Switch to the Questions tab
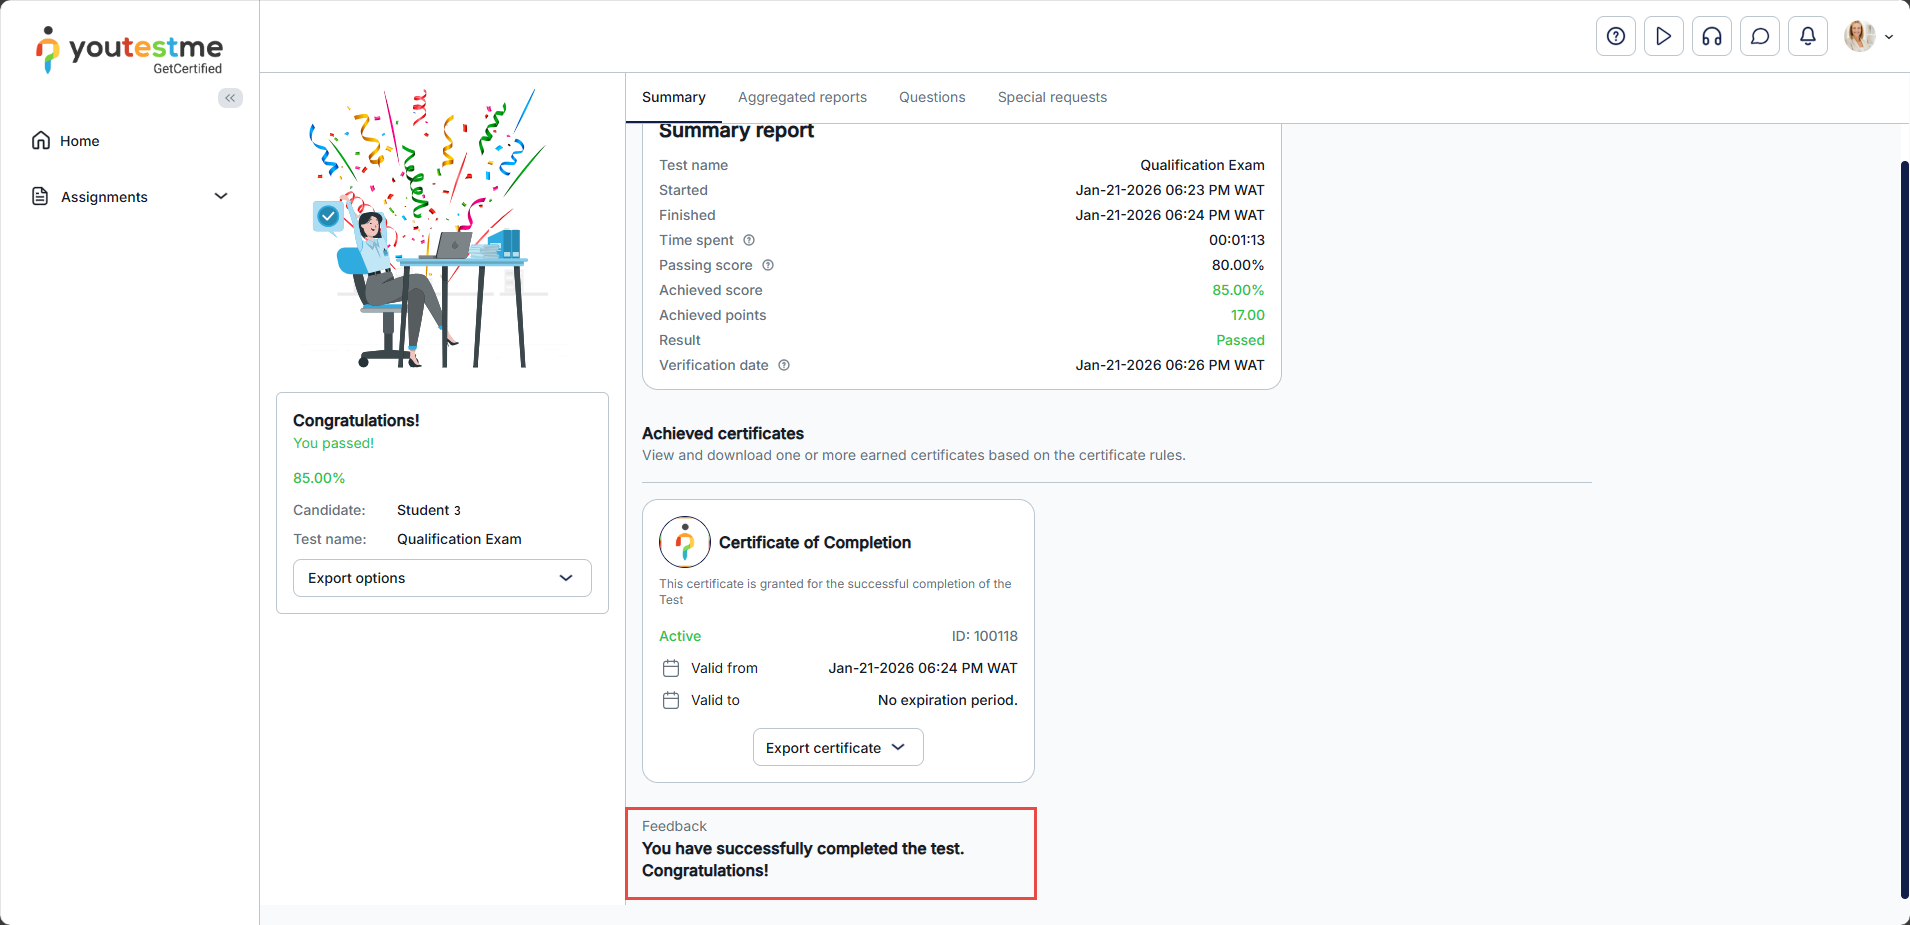Image resolution: width=1910 pixels, height=925 pixels. pos(932,97)
